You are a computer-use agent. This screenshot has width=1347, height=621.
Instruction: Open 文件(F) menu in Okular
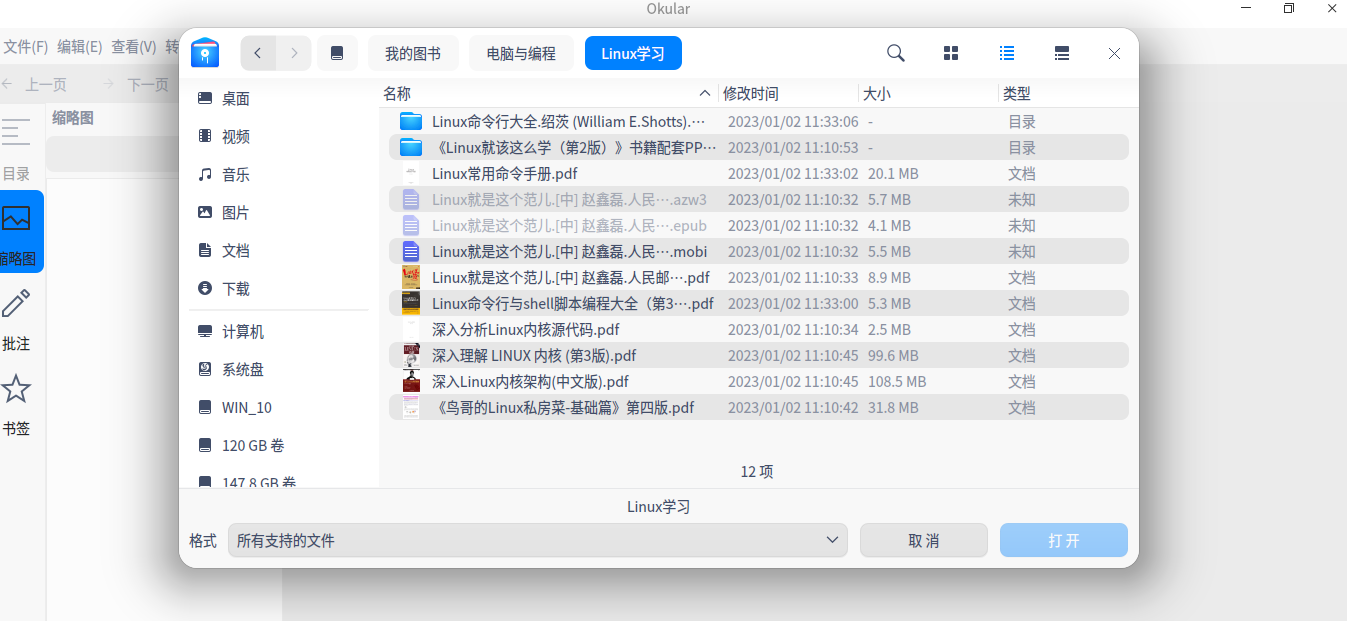25,47
